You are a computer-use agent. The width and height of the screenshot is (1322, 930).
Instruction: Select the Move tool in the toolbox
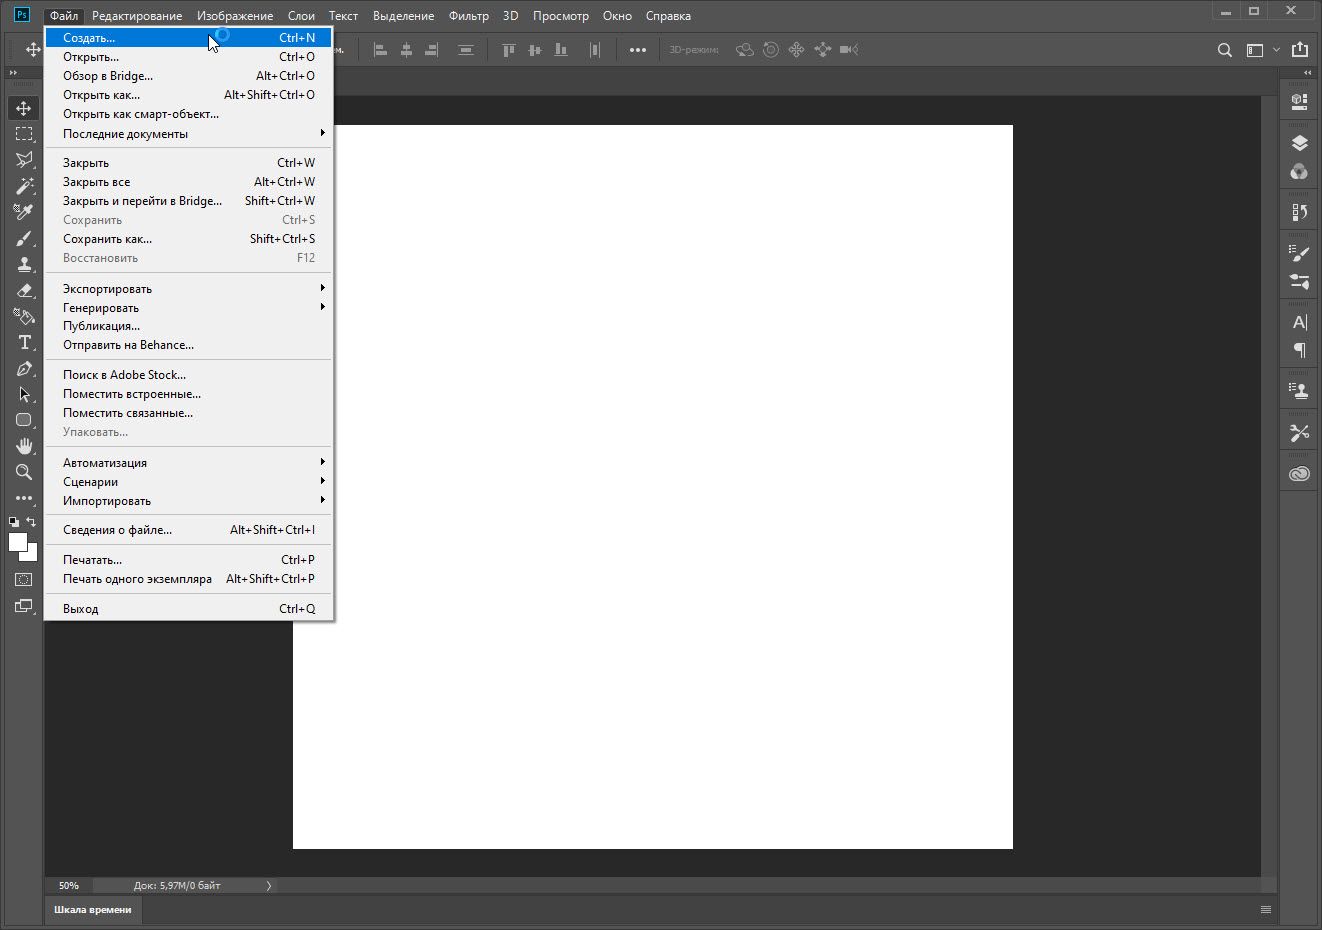(24, 108)
